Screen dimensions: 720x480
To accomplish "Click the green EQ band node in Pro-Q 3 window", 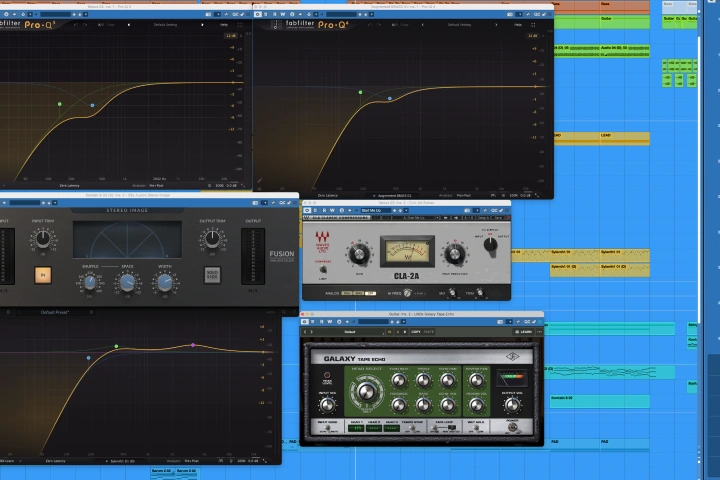I will click(x=60, y=104).
